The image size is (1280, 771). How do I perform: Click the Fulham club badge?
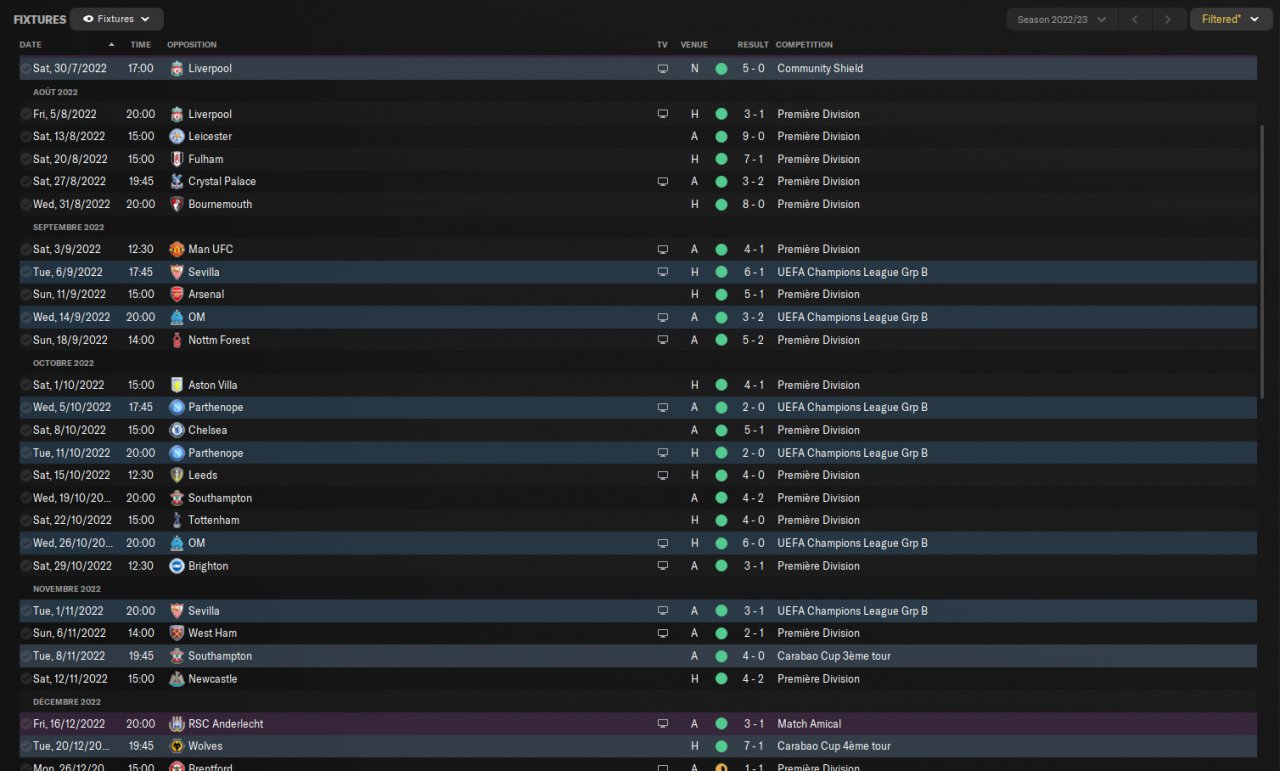coord(176,159)
